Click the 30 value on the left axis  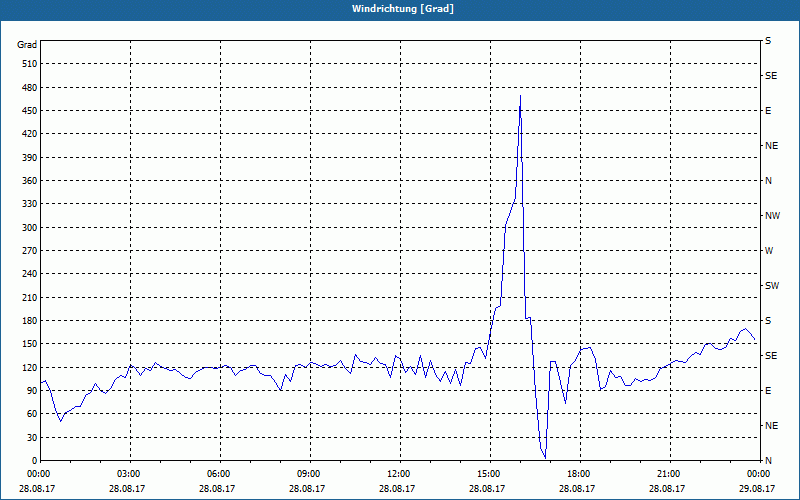tap(32, 437)
